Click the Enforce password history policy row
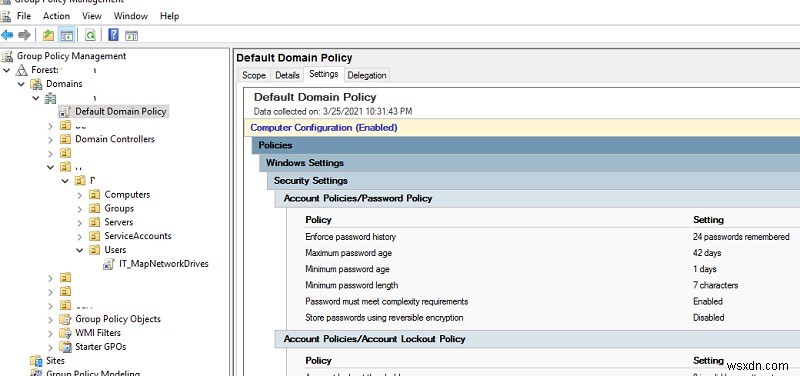This screenshot has width=800, height=376. (x=553, y=237)
